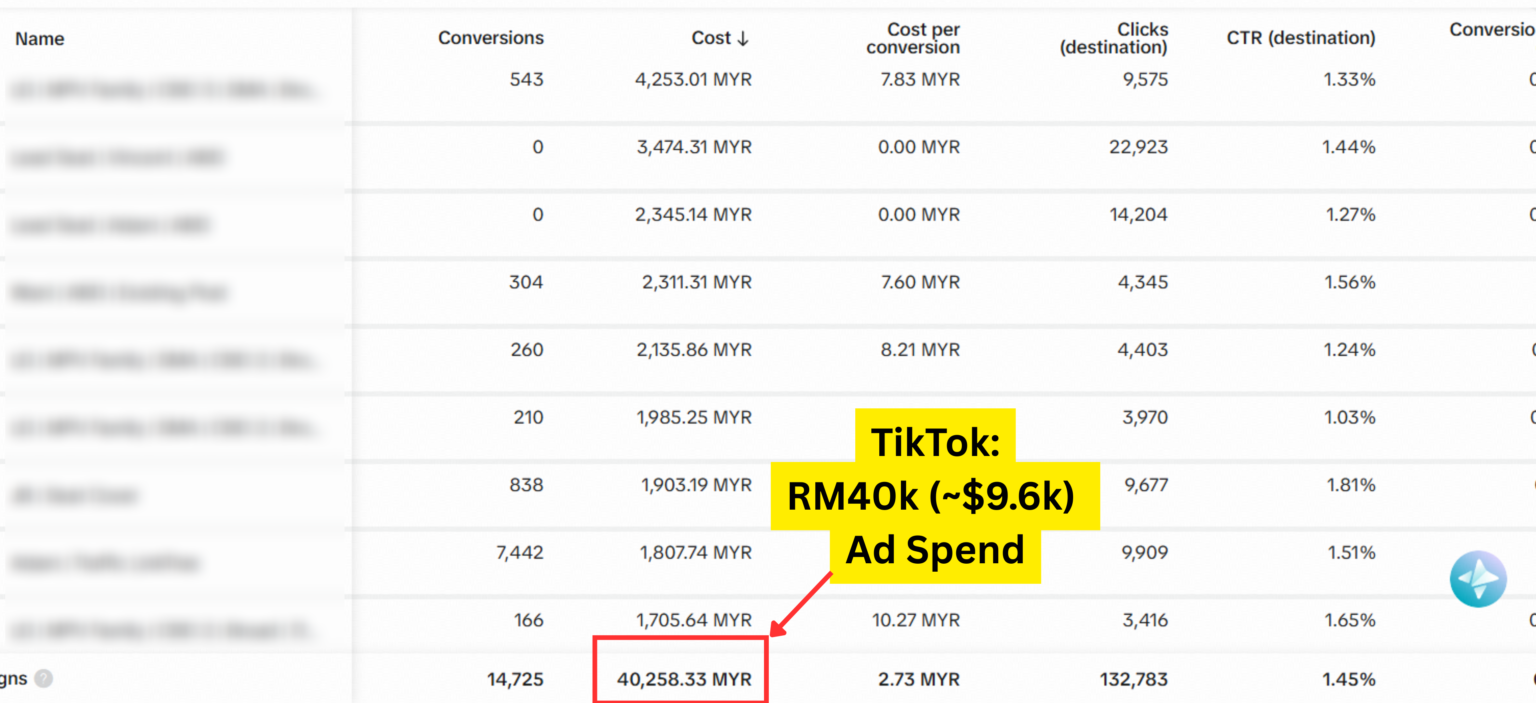
Task: Open the blurred campaign name with 838 conversions
Action: tap(75, 495)
